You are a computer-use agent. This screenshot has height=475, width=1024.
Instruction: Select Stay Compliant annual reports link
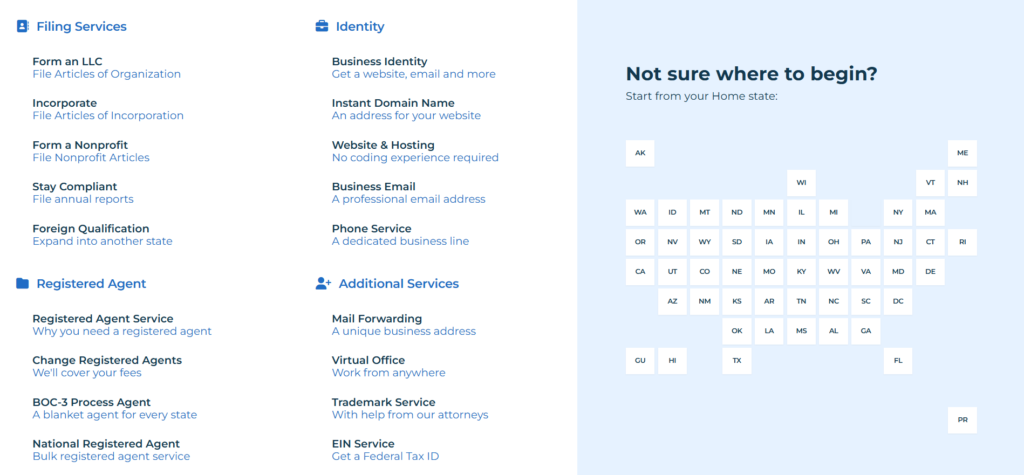[83, 193]
